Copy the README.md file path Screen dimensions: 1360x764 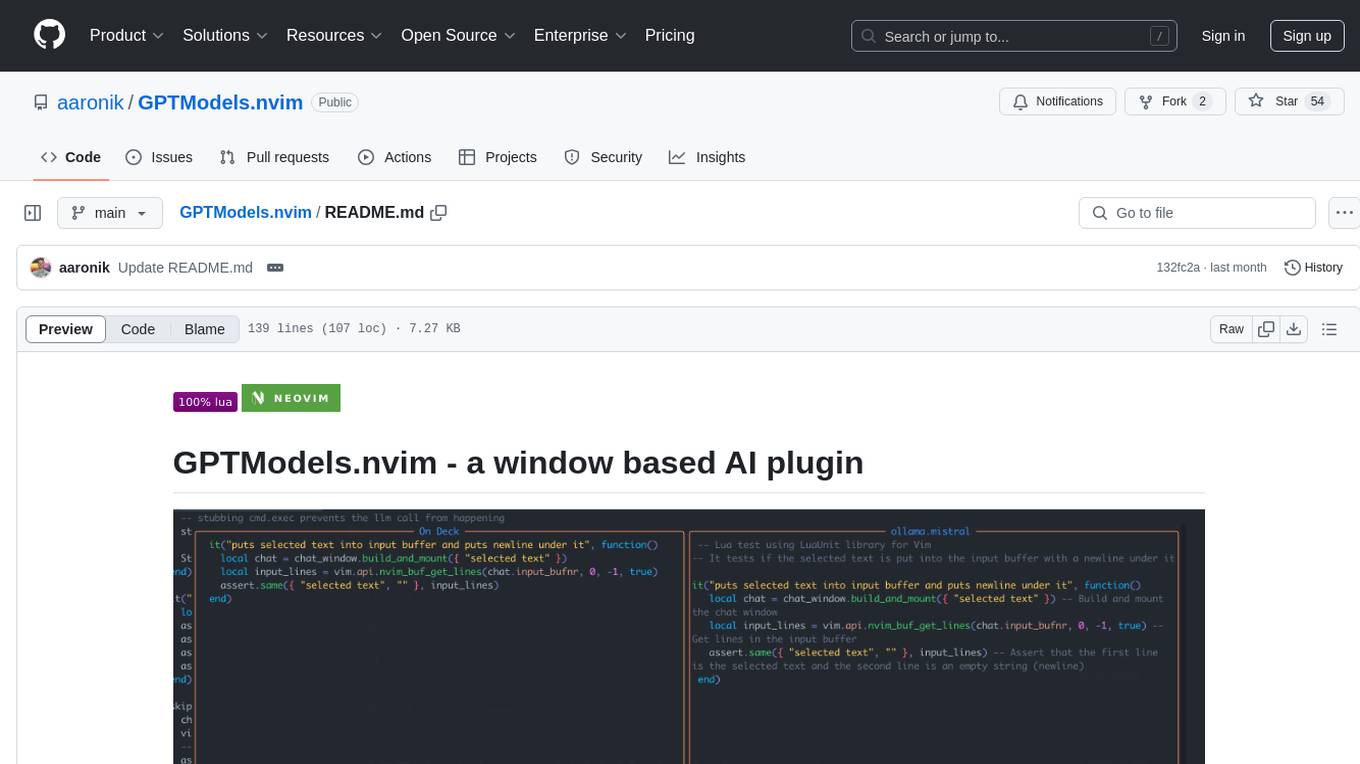pos(438,213)
